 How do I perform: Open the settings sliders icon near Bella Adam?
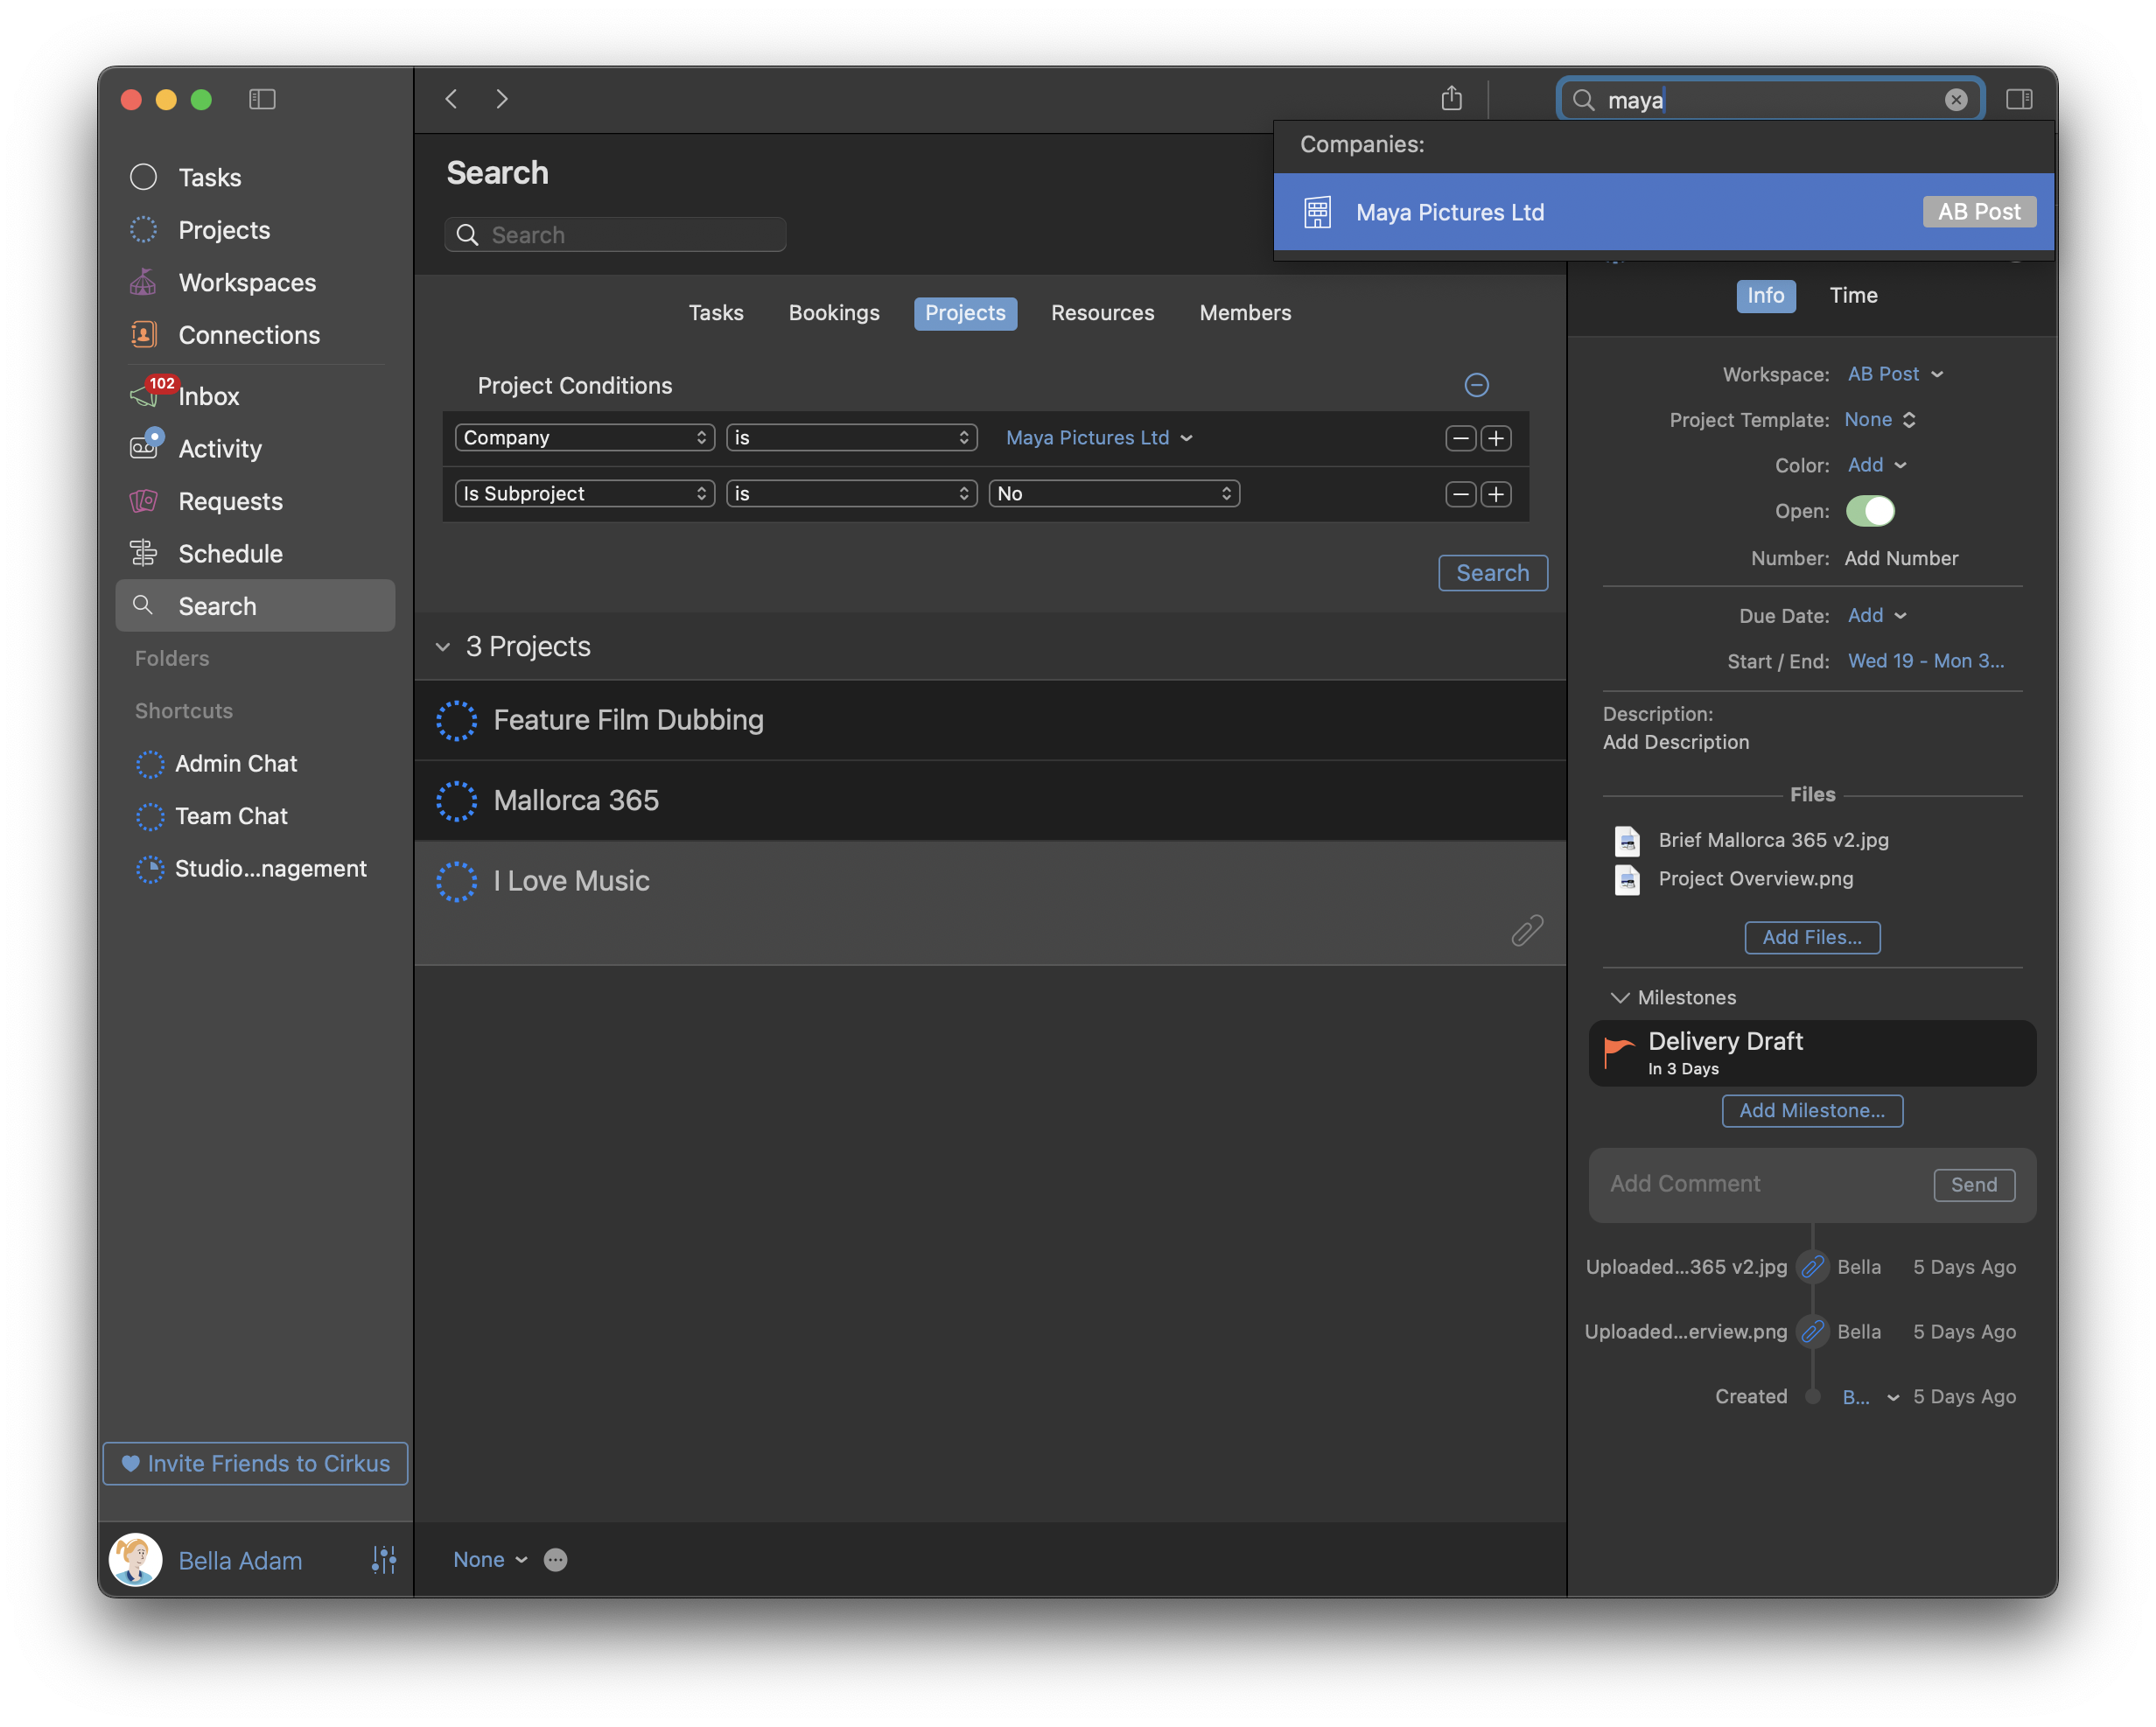384,1559
